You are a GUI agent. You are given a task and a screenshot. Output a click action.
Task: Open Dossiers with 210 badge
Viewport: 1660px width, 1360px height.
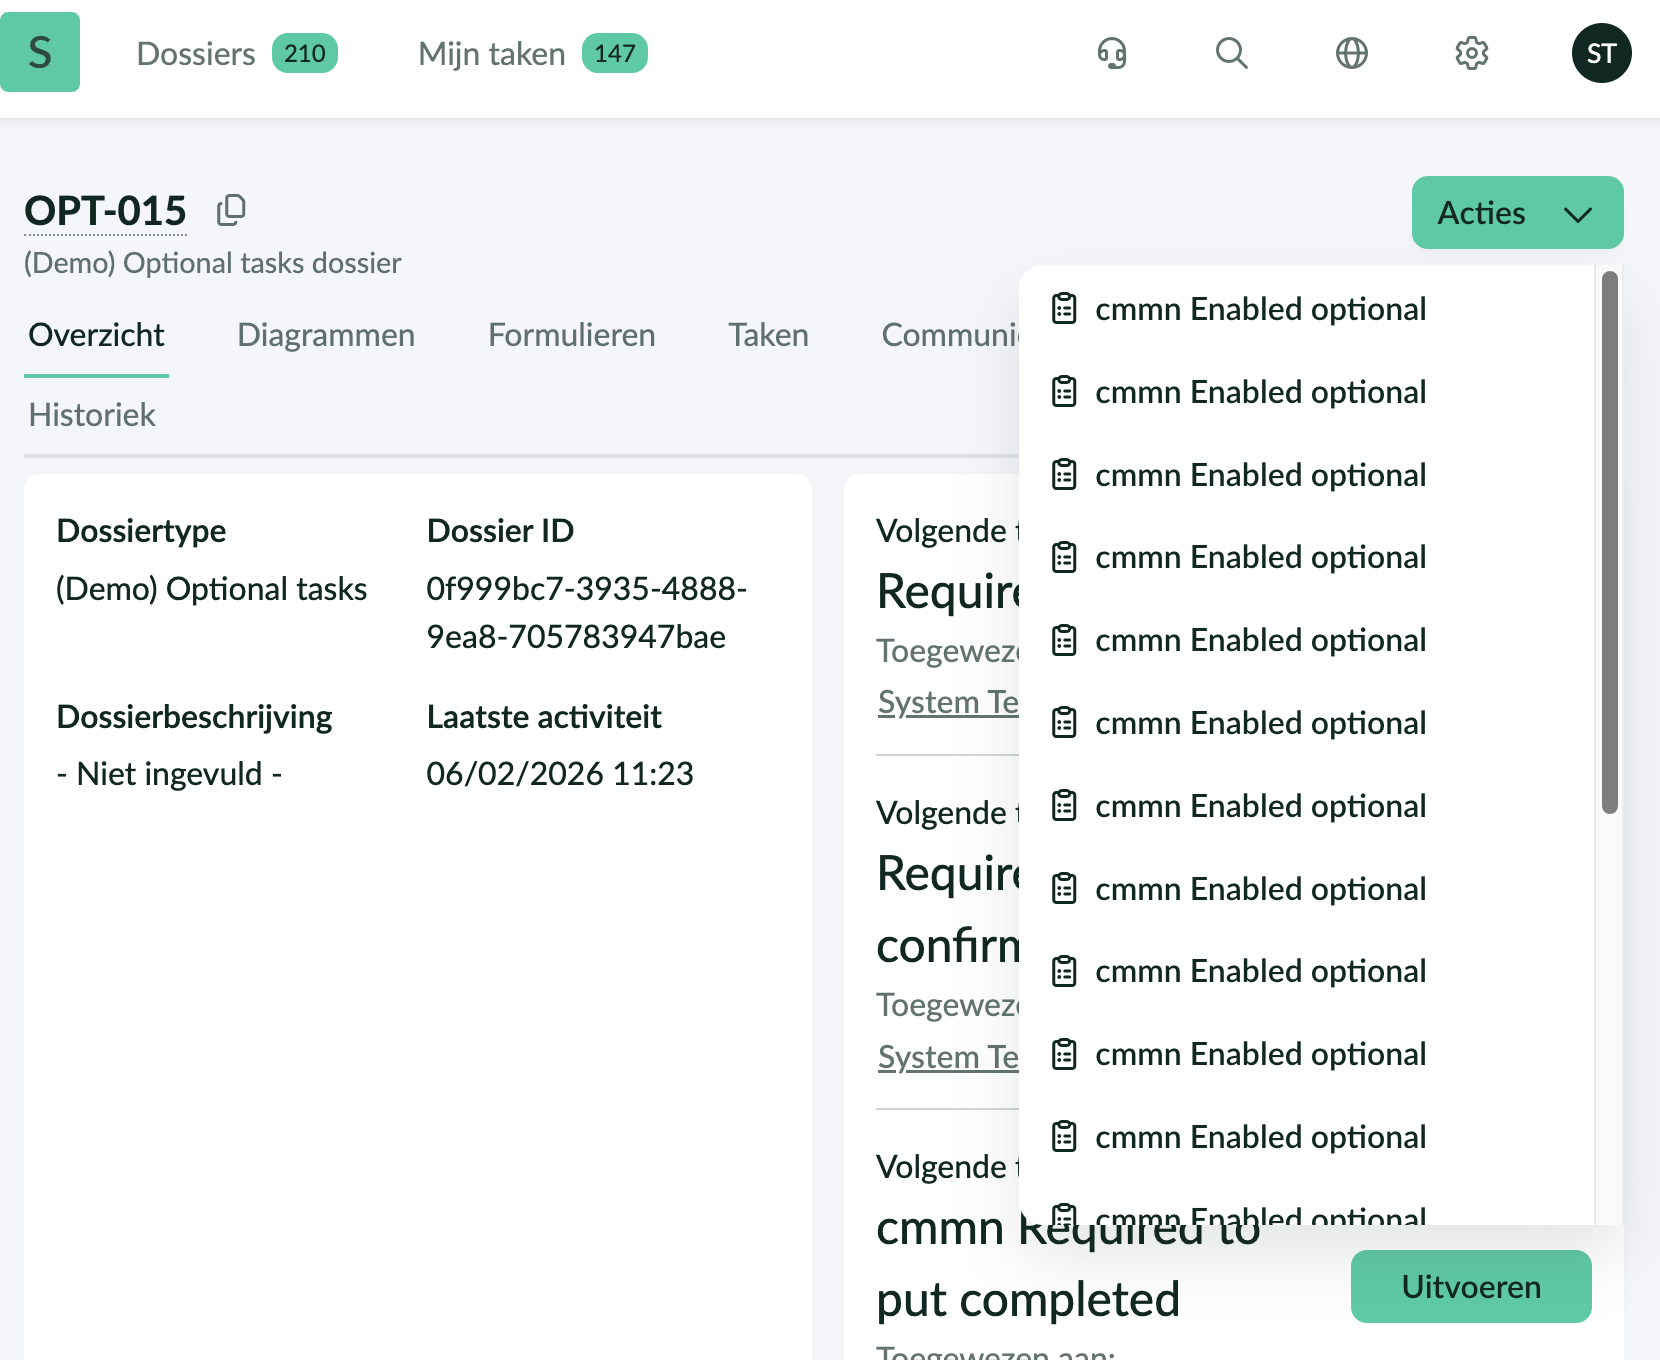click(236, 53)
